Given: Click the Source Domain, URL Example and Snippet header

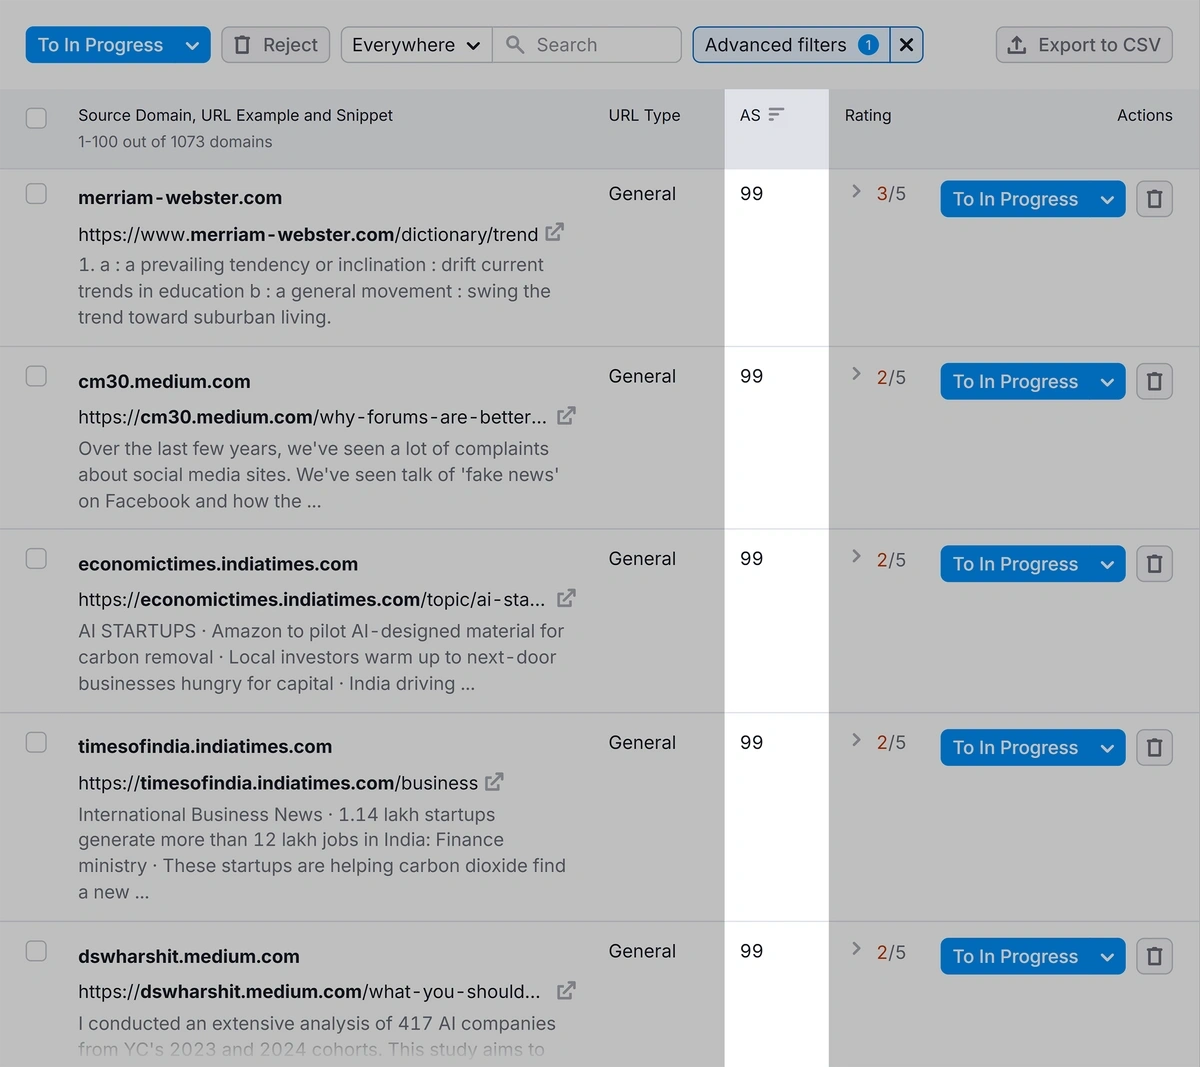Looking at the screenshot, I should click(x=235, y=115).
